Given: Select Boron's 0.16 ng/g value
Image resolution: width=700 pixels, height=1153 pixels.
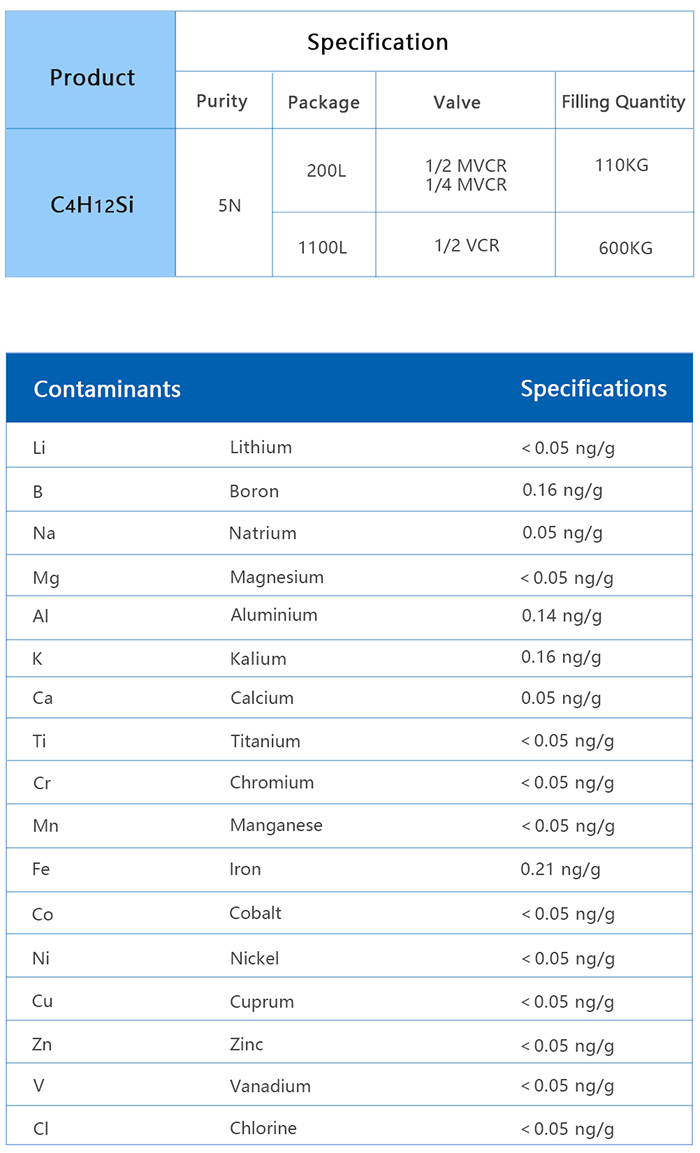Looking at the screenshot, I should (x=562, y=490).
